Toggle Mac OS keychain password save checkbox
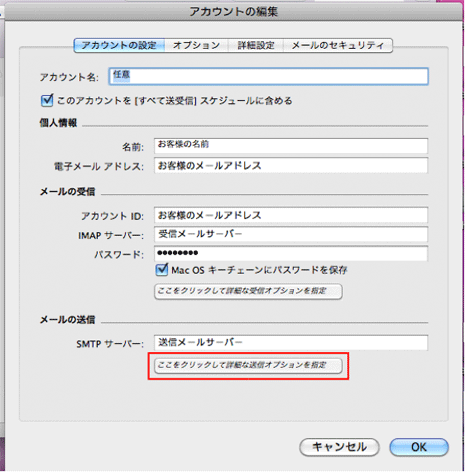 162,270
